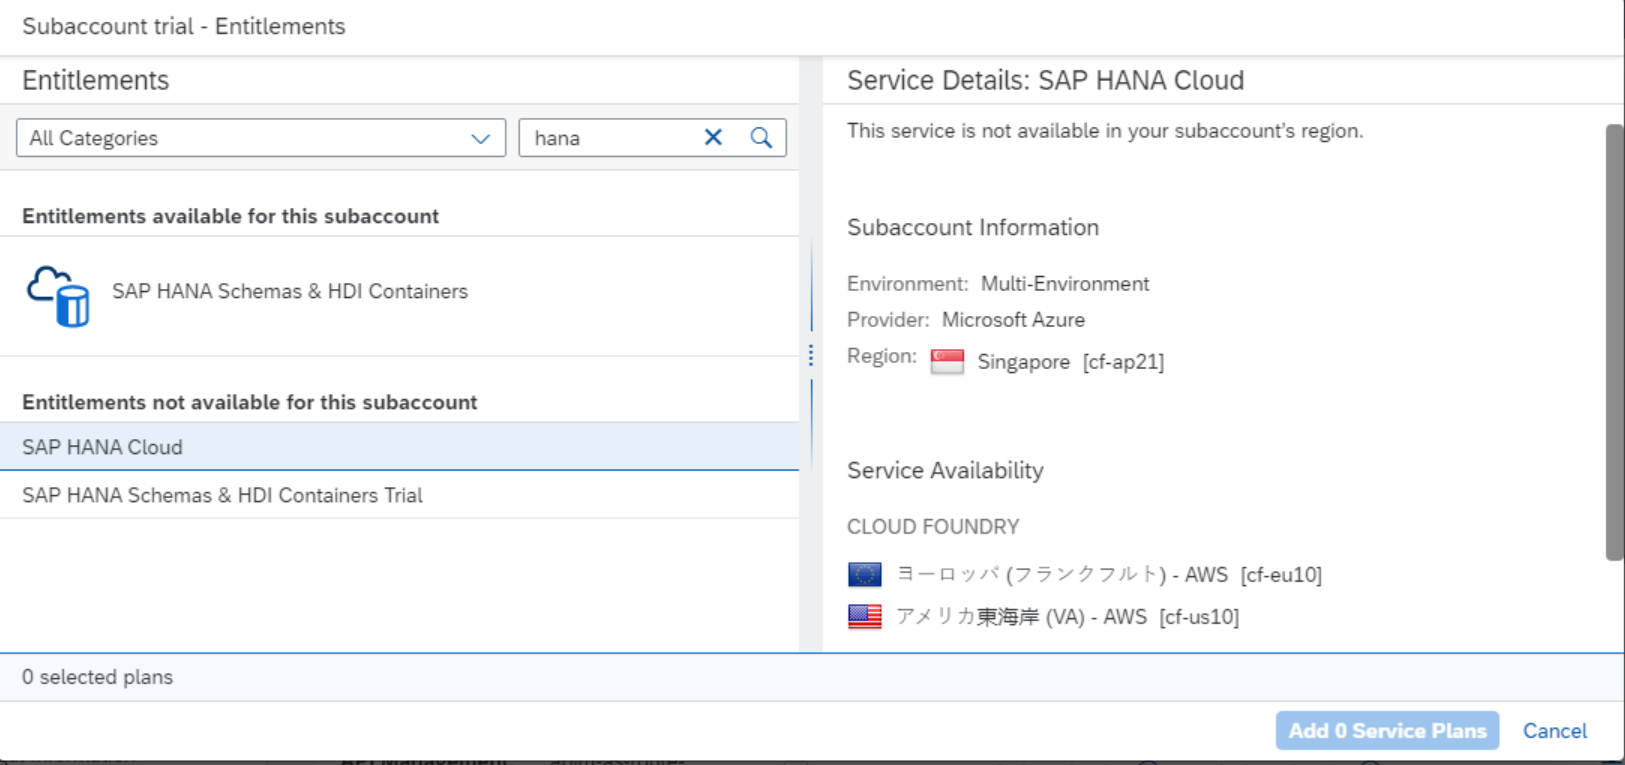
Task: Clear the "hana" search text with the X icon
Action: (713, 138)
